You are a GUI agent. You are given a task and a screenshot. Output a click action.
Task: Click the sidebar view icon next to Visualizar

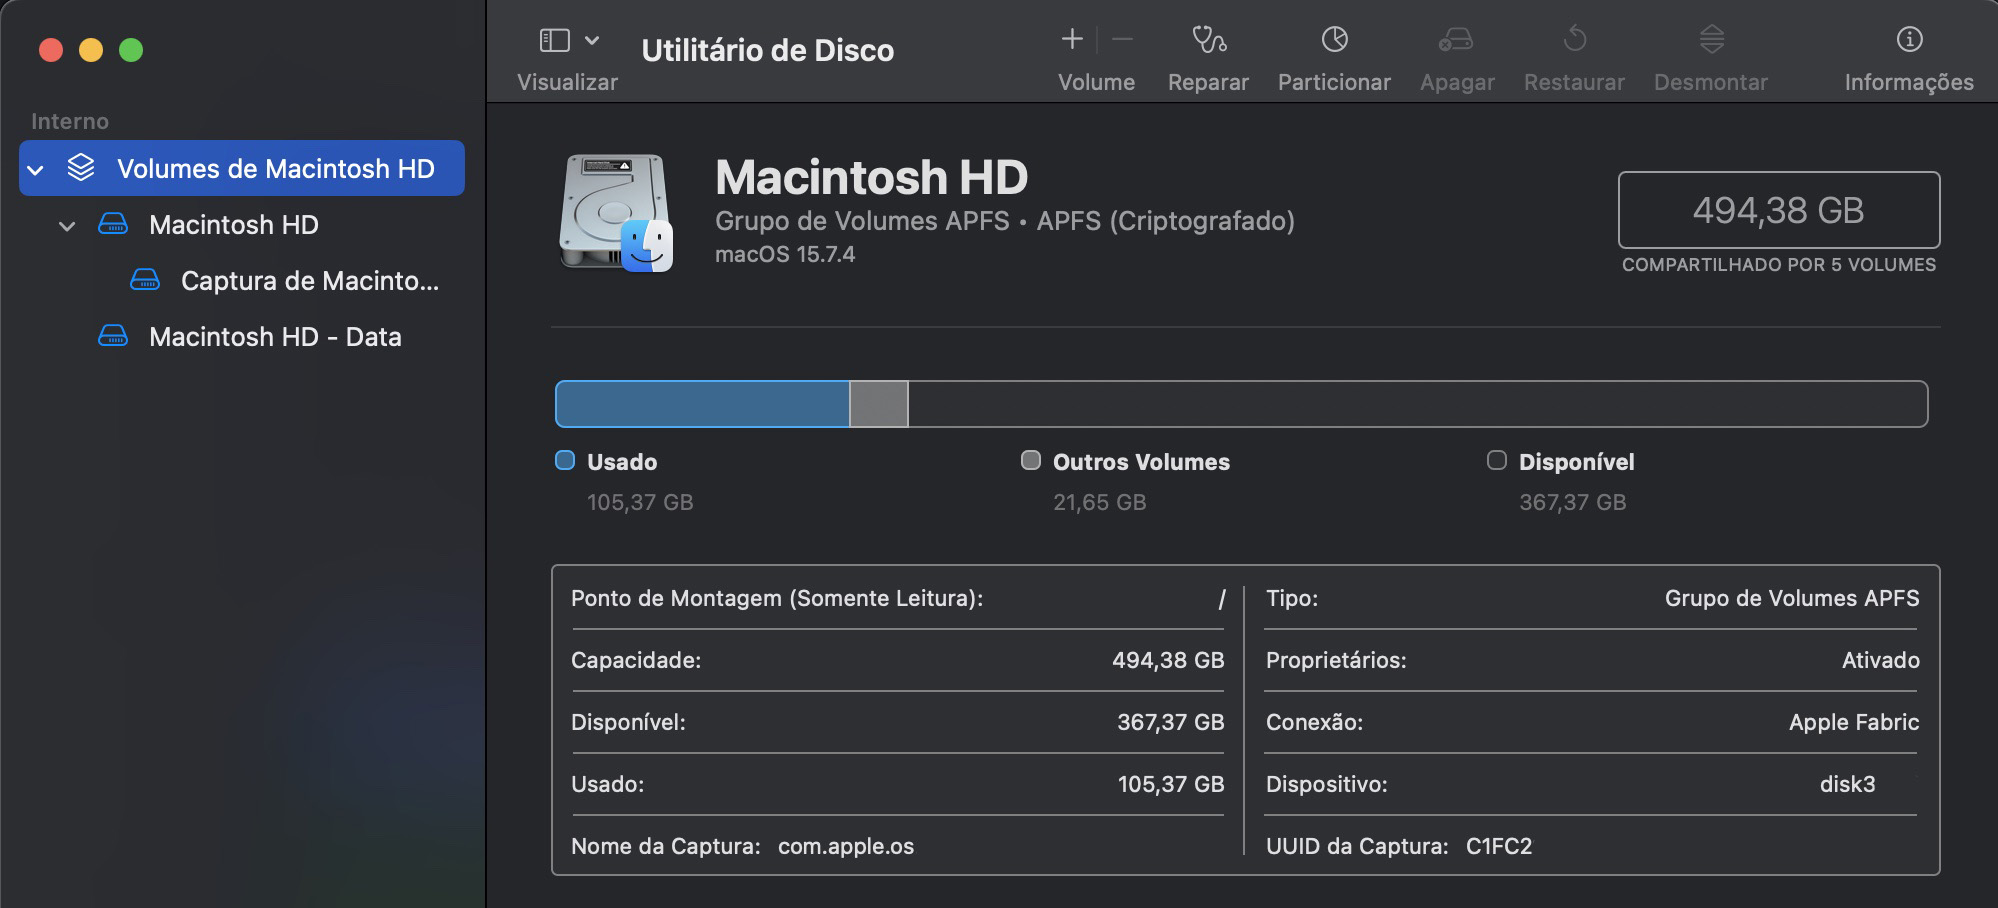pyautogui.click(x=556, y=40)
